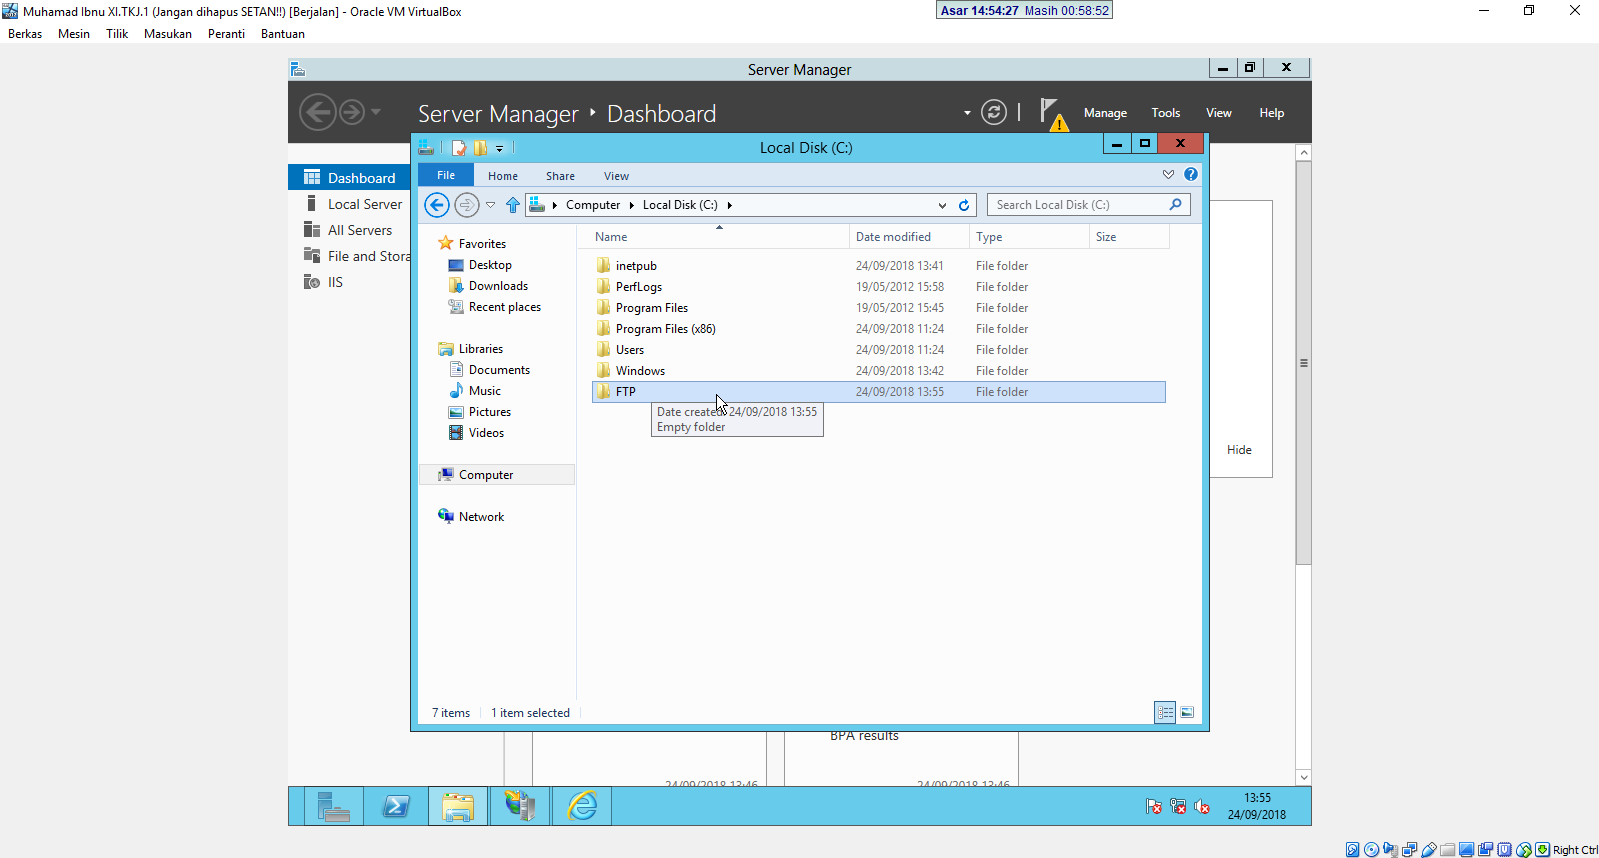Screen dimensions: 1599x858
Task: Sort files by the Date modified column
Action: pos(909,237)
